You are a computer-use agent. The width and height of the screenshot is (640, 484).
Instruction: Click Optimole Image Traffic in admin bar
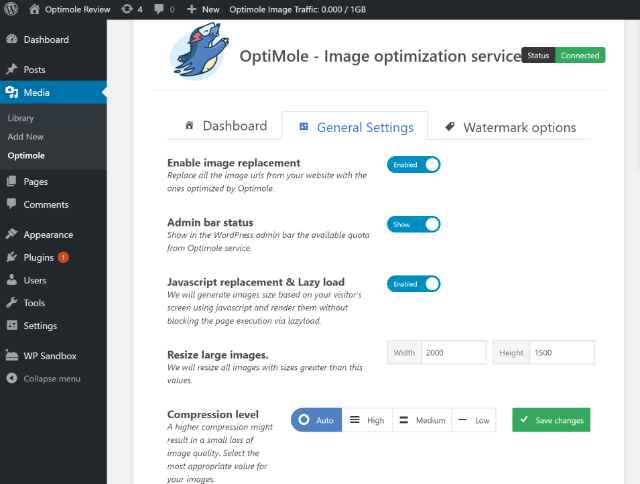point(298,9)
